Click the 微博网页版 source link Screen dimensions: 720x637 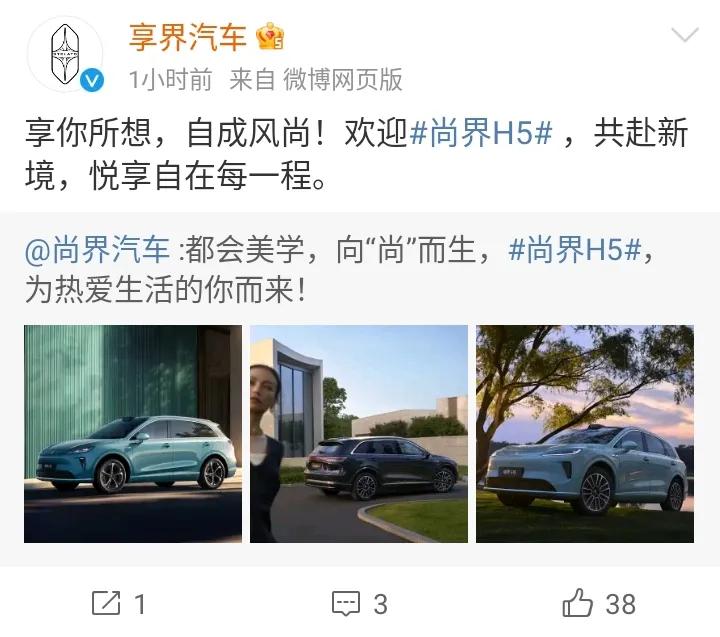[x=343, y=79]
